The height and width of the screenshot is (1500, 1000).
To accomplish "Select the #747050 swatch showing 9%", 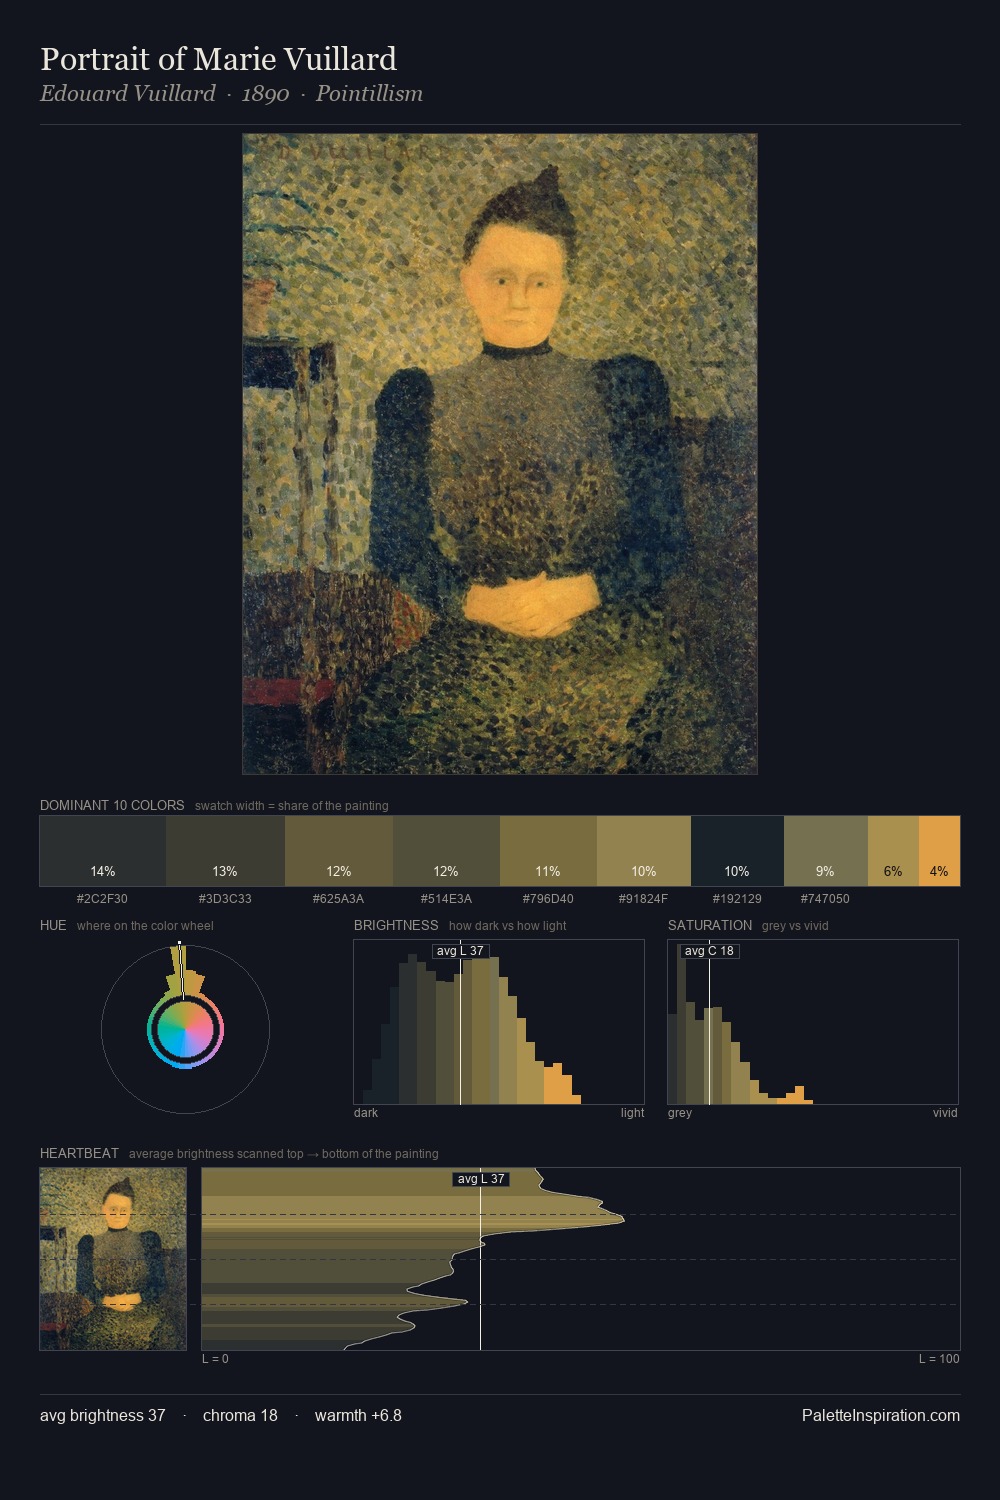I will [826, 851].
